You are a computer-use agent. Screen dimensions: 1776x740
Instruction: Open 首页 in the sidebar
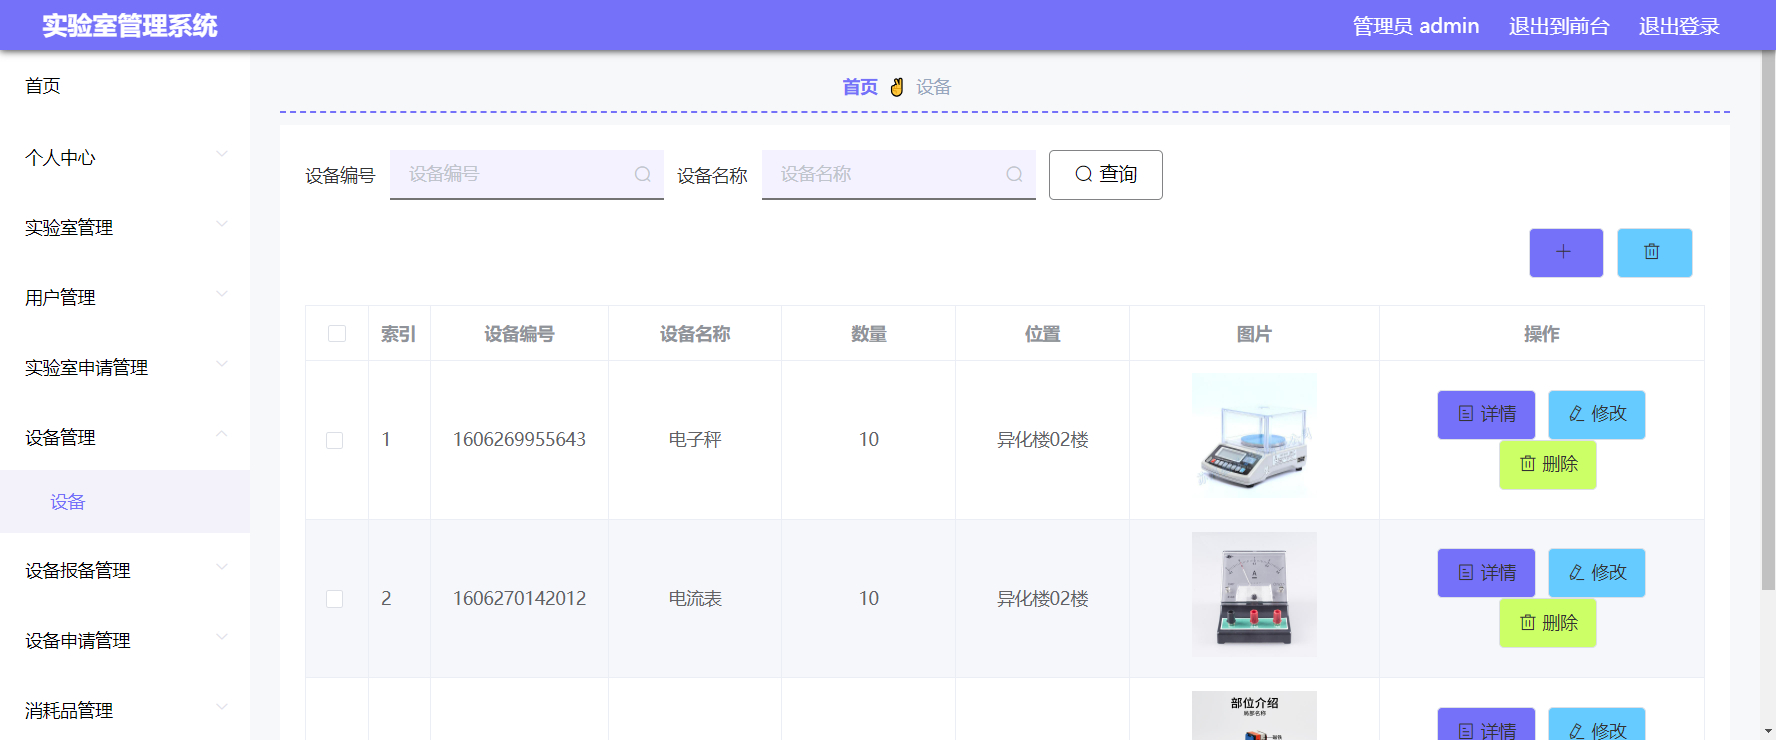(125, 86)
